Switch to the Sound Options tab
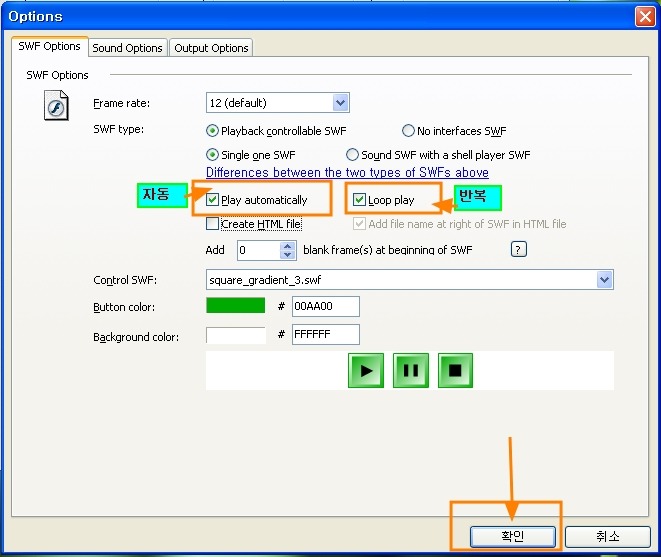This screenshot has height=557, width=661. click(127, 48)
